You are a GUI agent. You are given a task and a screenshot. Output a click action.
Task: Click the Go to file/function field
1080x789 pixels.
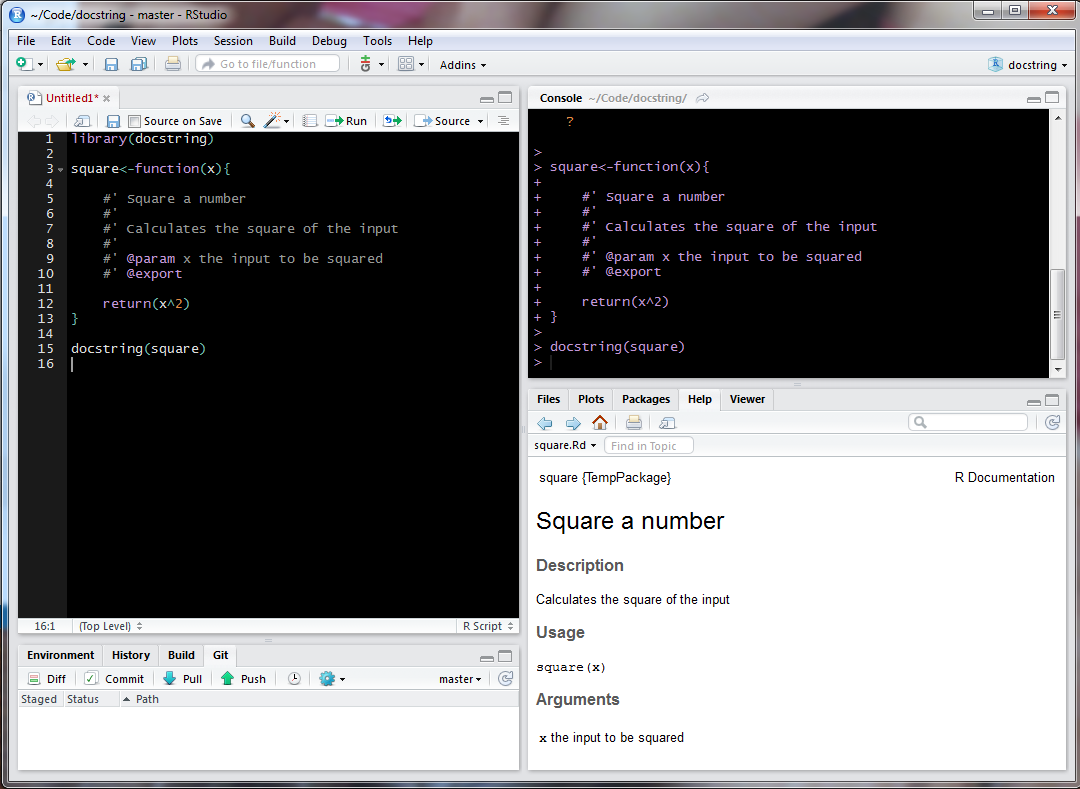[268, 64]
